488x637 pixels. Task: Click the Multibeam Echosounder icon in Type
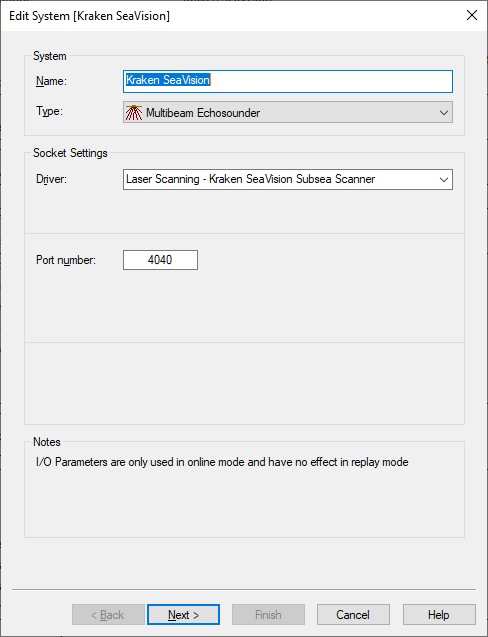[134, 113]
